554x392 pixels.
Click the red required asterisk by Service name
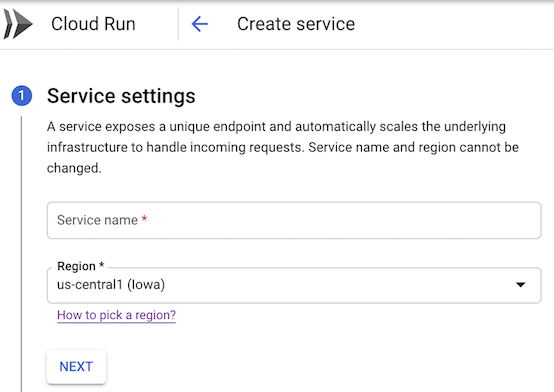pyautogui.click(x=144, y=219)
